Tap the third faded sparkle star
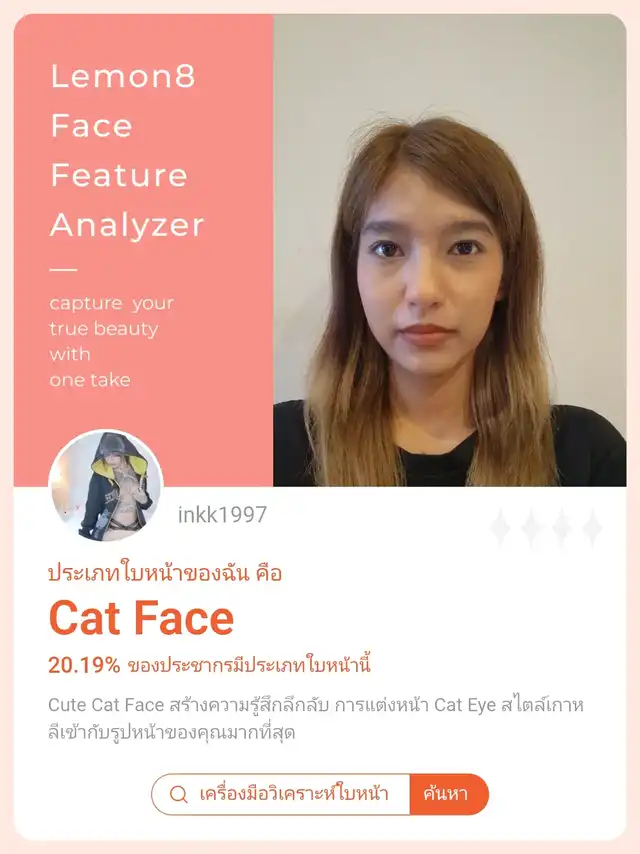 [562, 527]
